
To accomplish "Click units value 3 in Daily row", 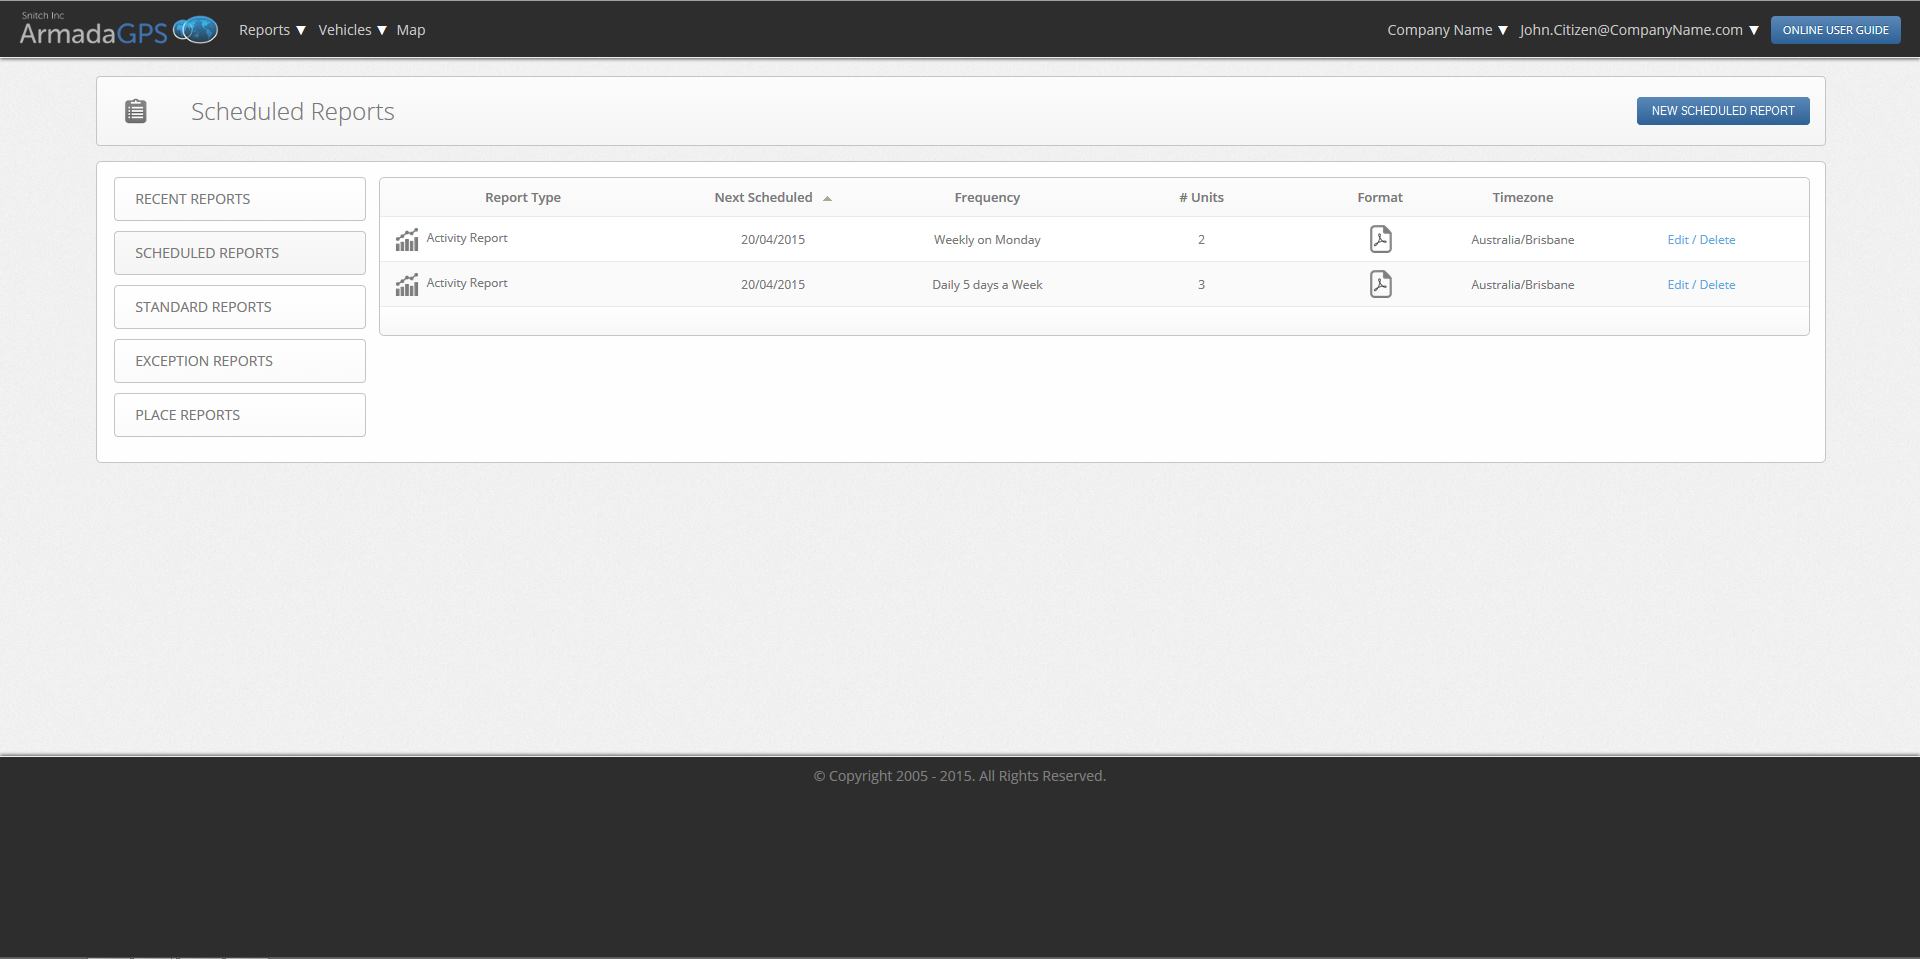I will (x=1201, y=285).
